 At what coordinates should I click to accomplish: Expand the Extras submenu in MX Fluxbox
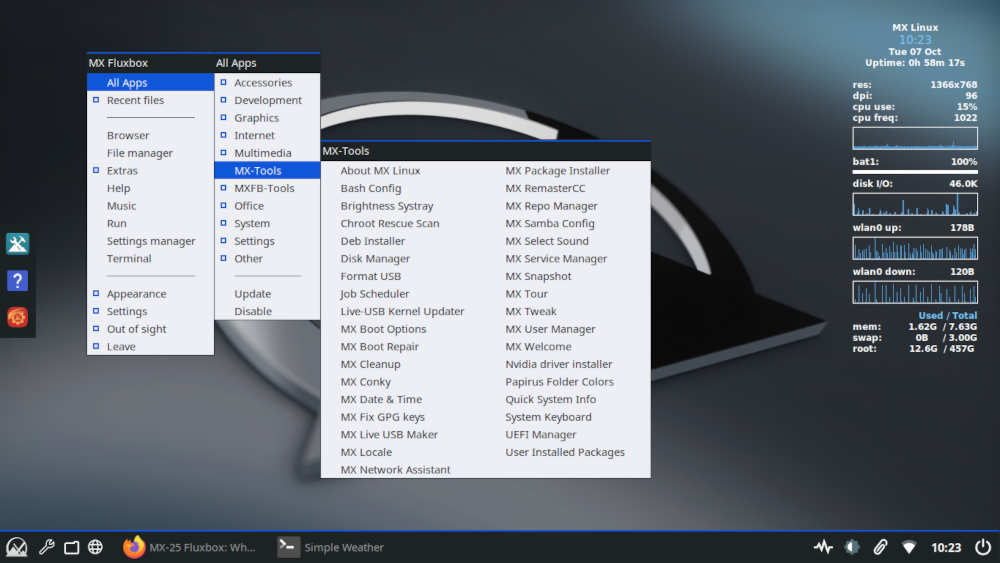coord(122,171)
